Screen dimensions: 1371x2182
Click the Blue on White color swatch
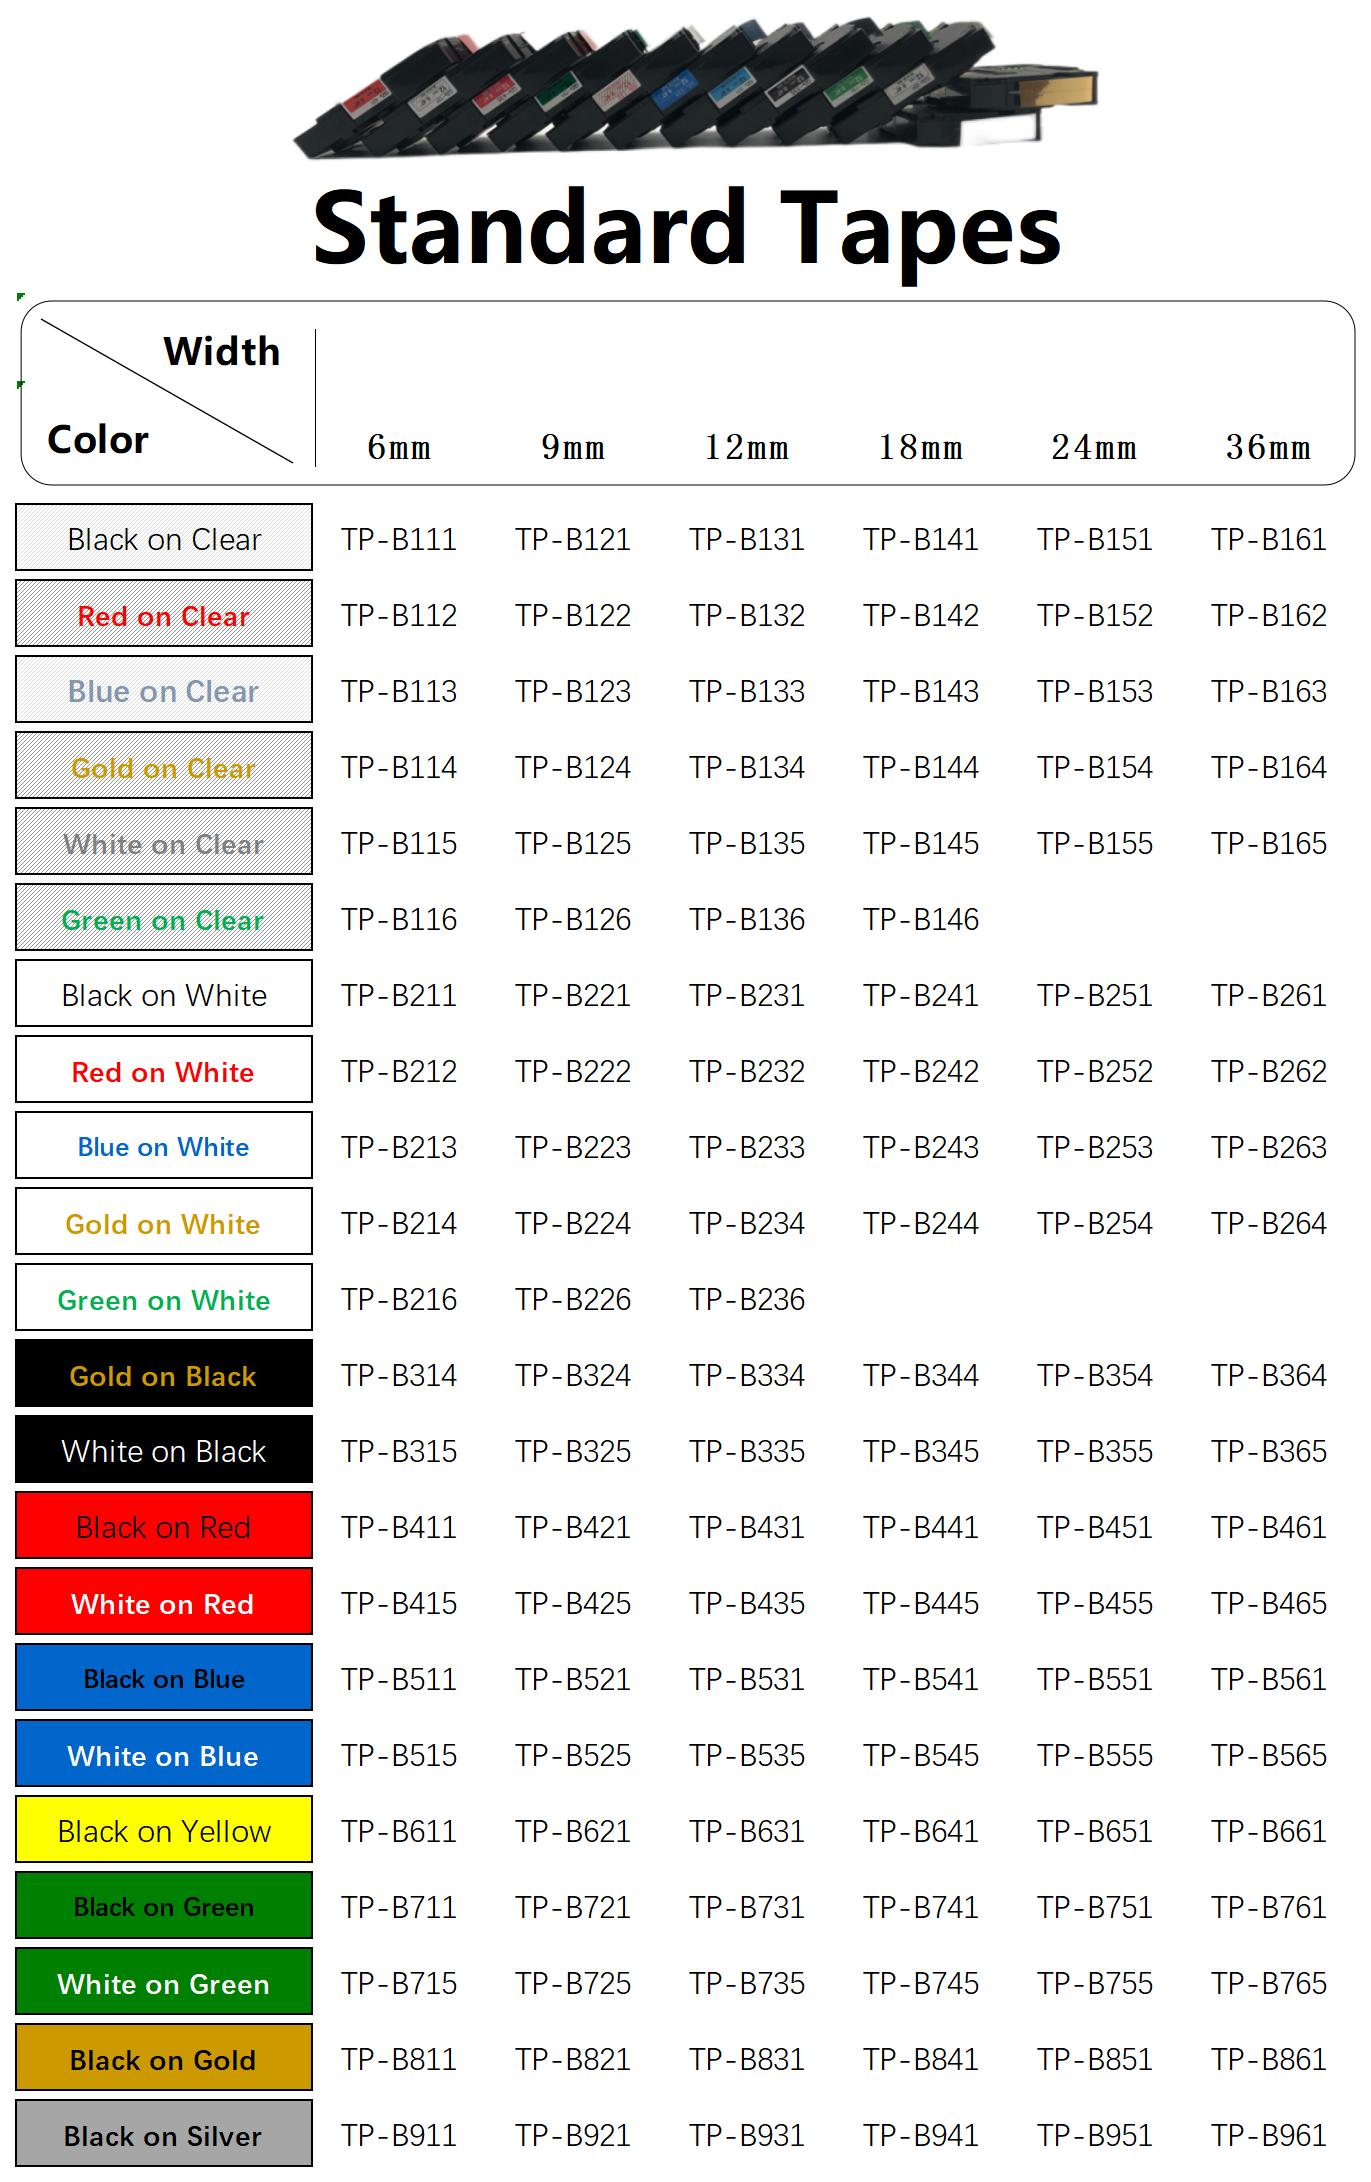click(x=164, y=1146)
